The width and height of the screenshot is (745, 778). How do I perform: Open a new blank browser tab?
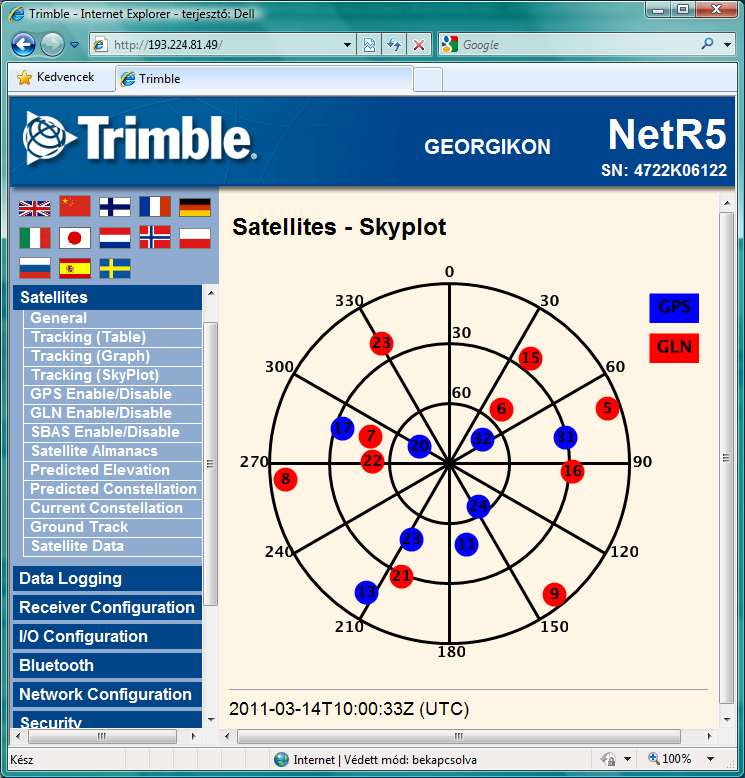(x=428, y=79)
